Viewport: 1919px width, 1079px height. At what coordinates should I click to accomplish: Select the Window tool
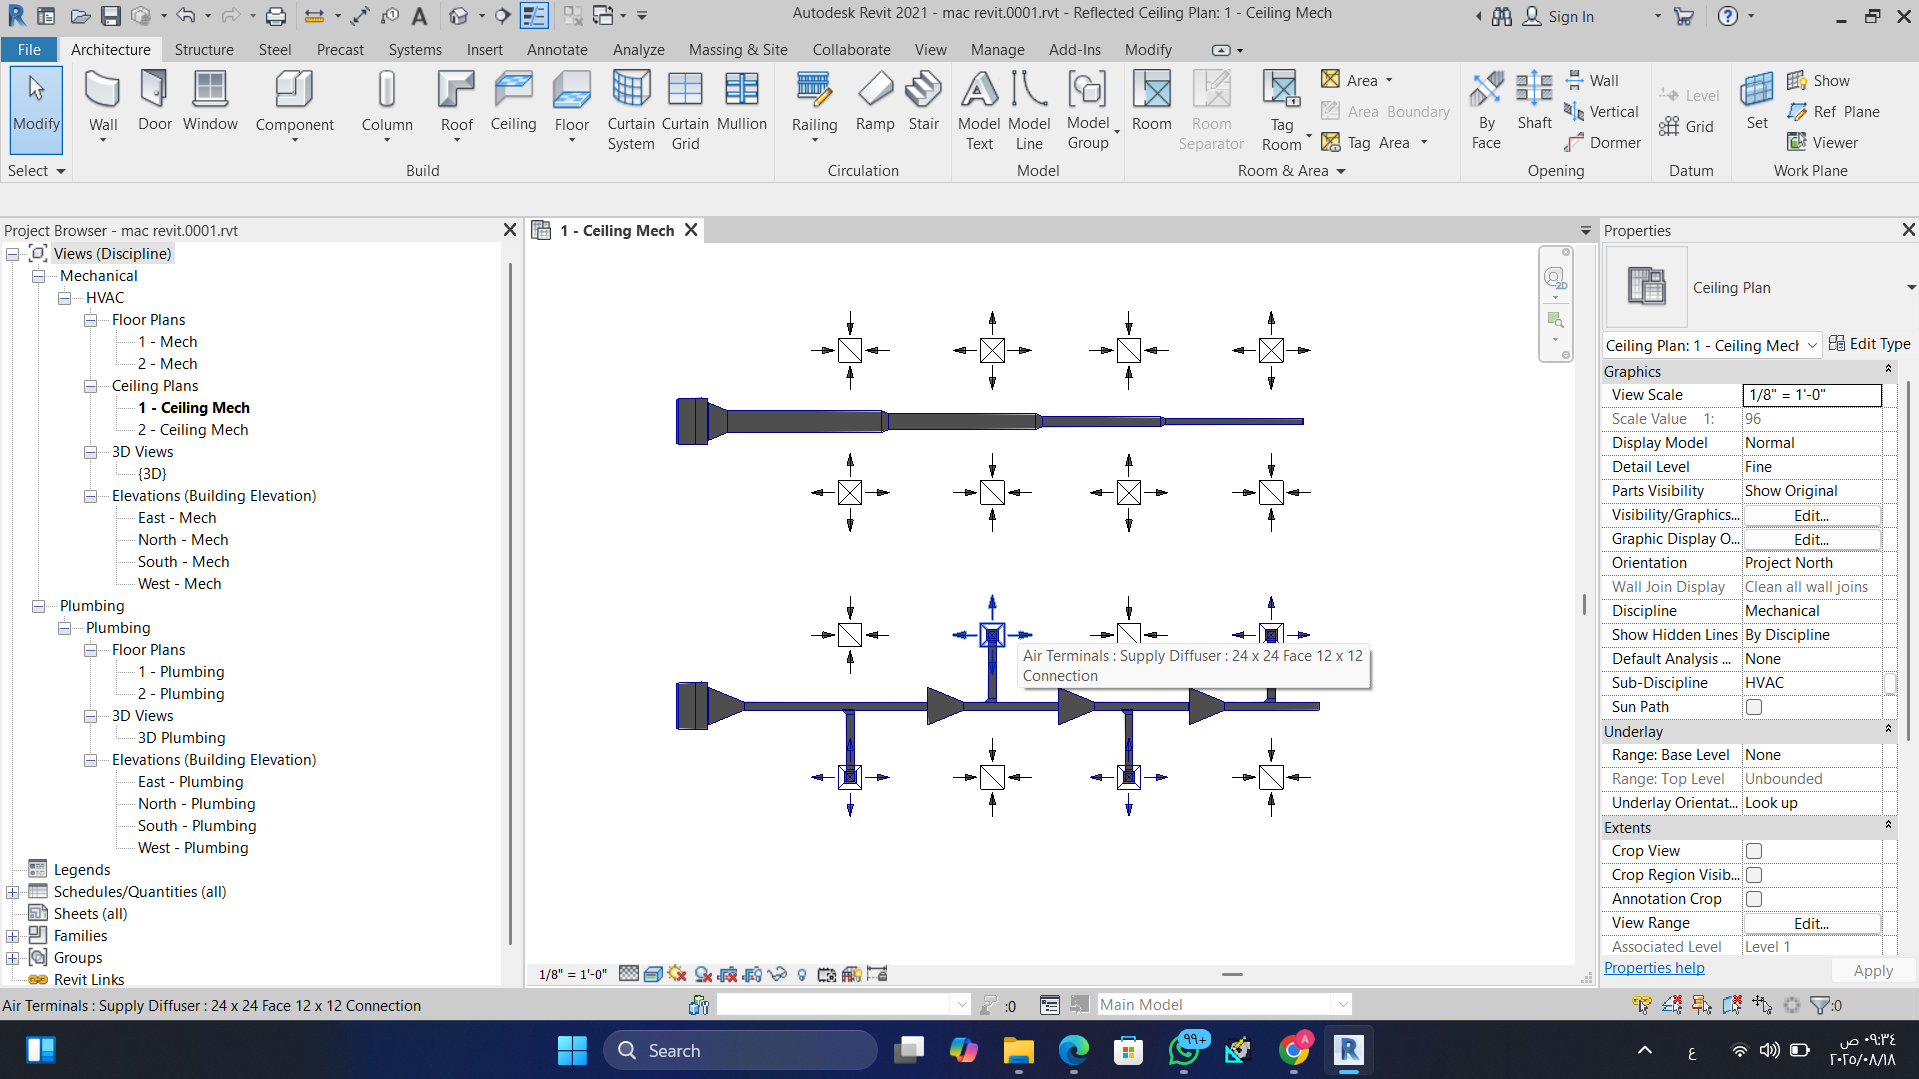point(210,101)
